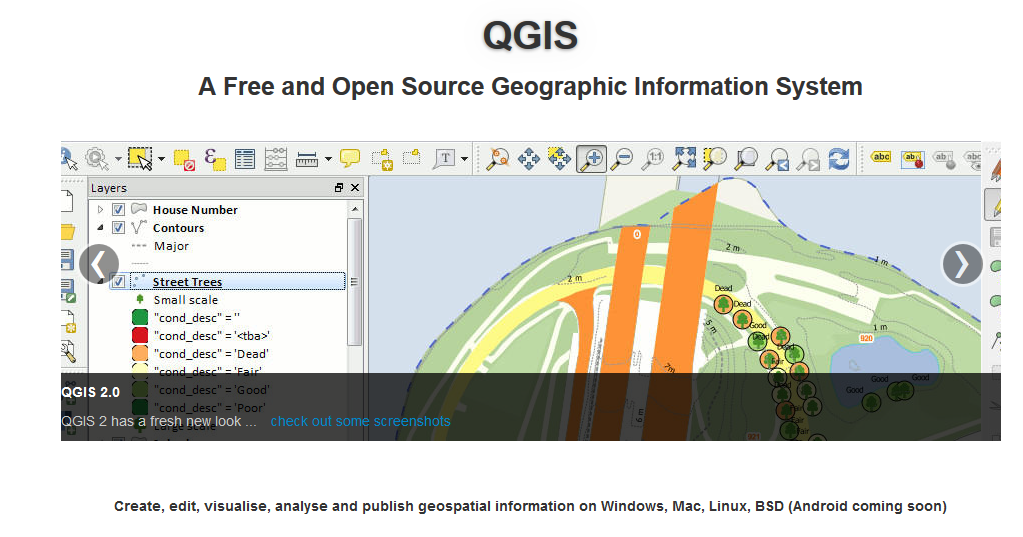Click the Zoom to Native Resolution 1:1 icon

(653, 159)
